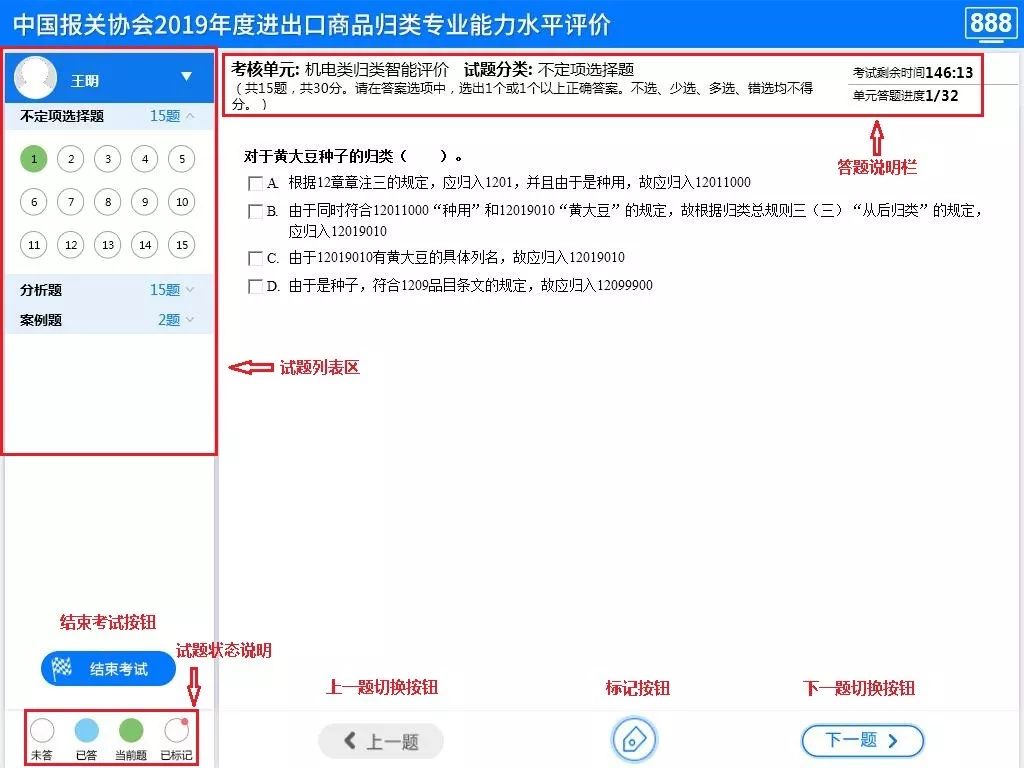Viewport: 1024px width, 768px height.
Task: Select option C checkbox
Action: (255, 259)
